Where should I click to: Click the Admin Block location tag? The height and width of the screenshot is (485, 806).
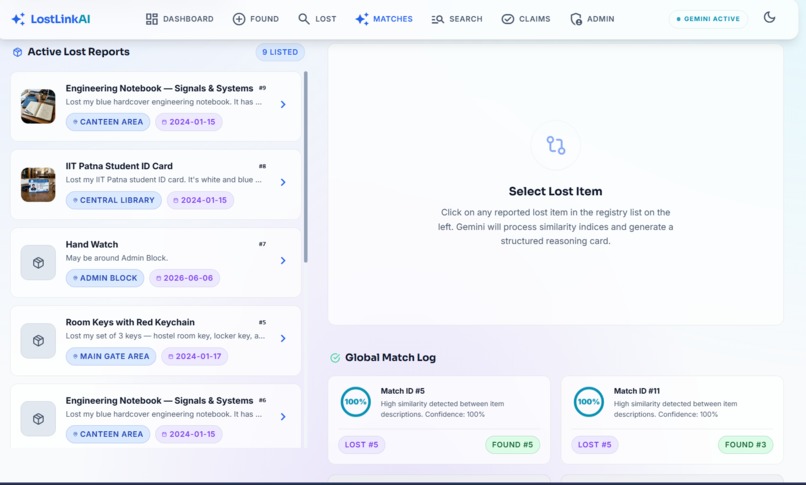pyautogui.click(x=105, y=278)
